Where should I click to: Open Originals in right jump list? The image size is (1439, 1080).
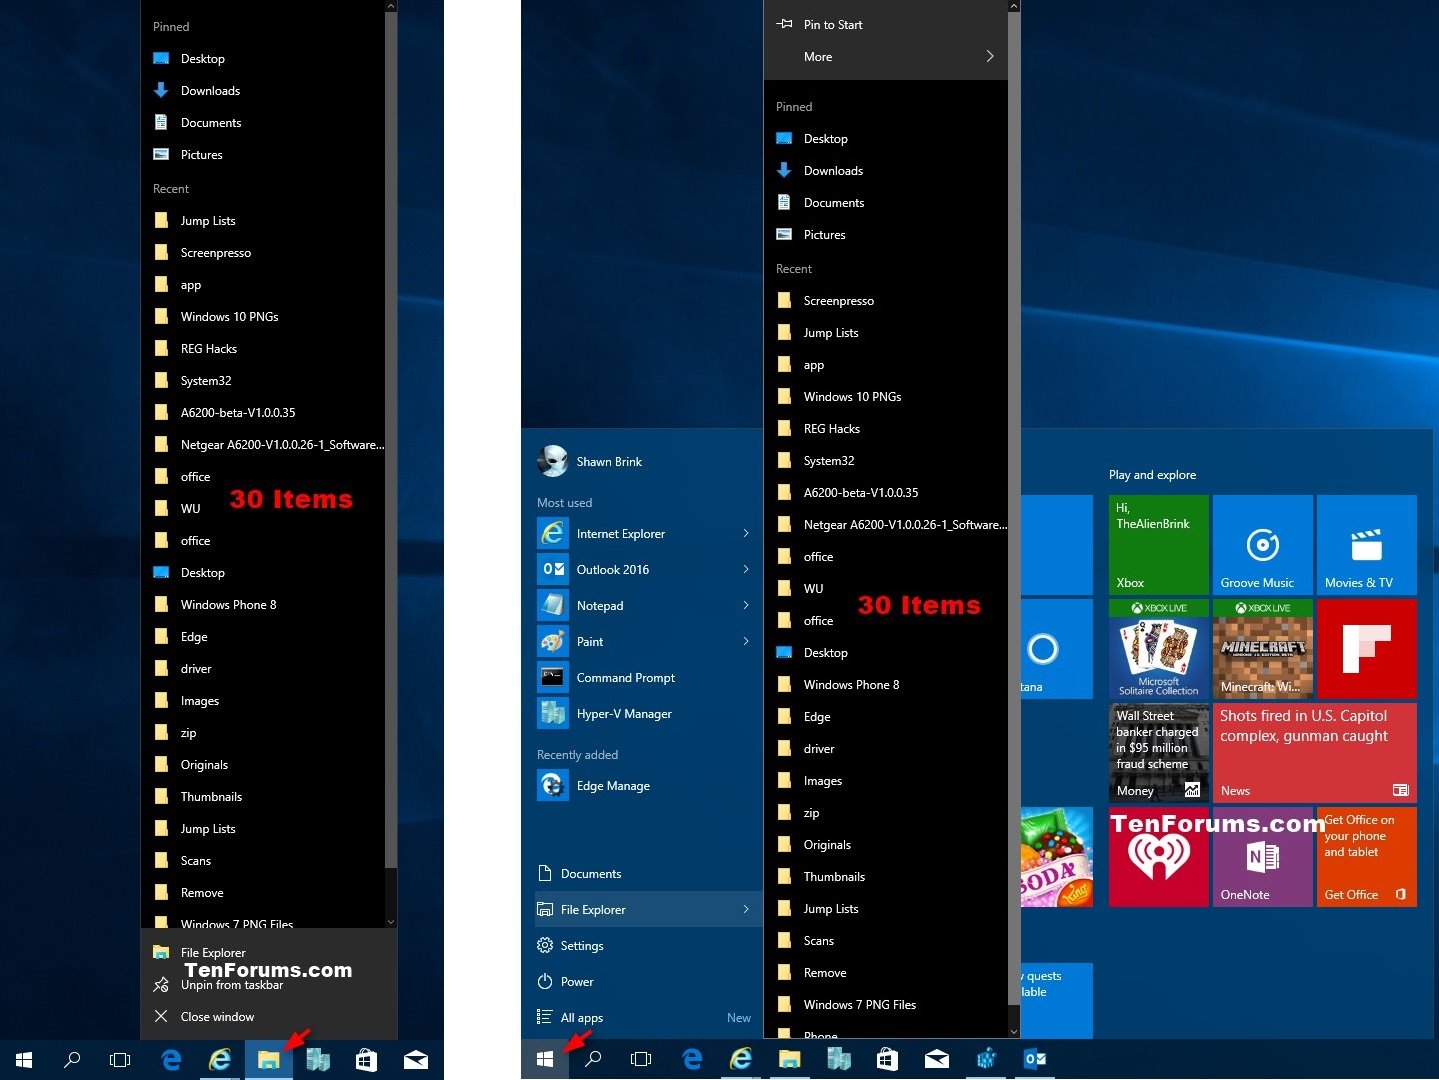click(x=885, y=845)
